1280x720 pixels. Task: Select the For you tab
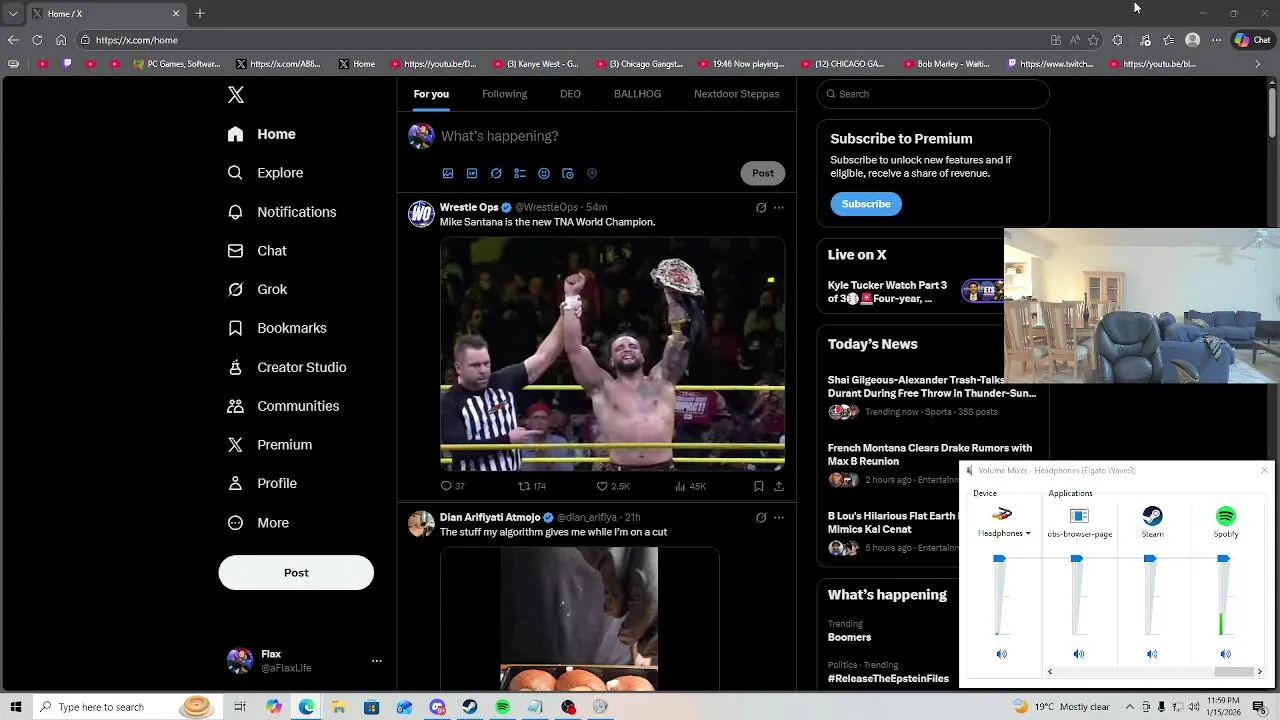(x=431, y=94)
